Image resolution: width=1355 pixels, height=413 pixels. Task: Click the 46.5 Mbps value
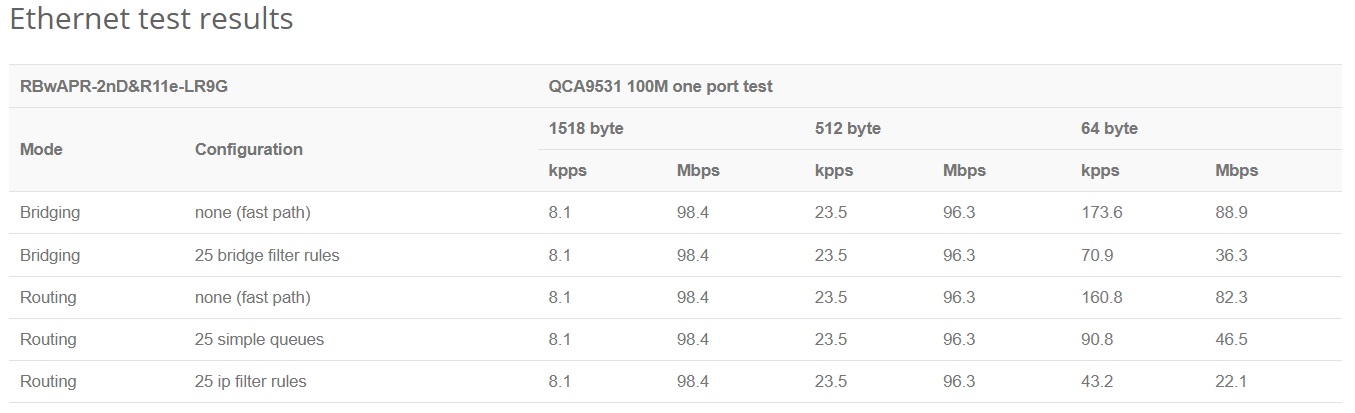1231,339
